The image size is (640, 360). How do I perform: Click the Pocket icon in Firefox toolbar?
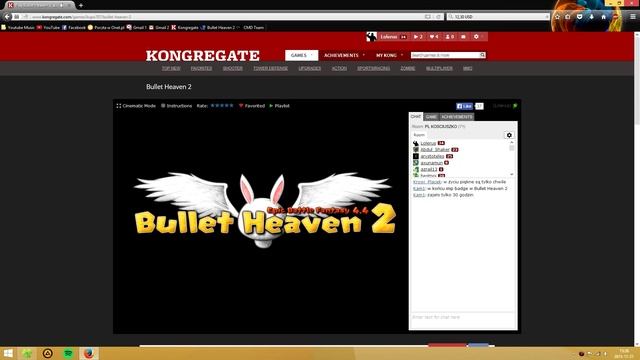[x=580, y=17]
